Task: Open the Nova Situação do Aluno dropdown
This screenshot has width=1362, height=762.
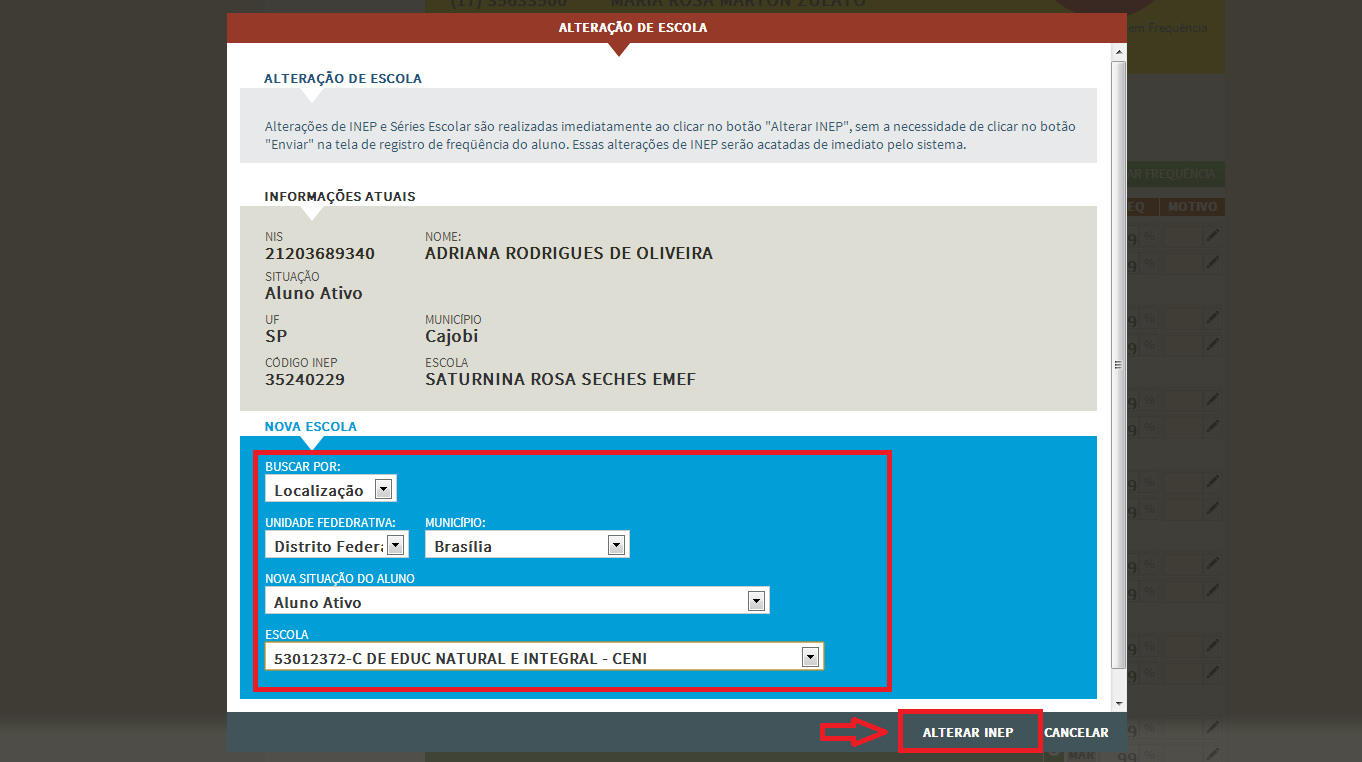Action: click(x=517, y=601)
